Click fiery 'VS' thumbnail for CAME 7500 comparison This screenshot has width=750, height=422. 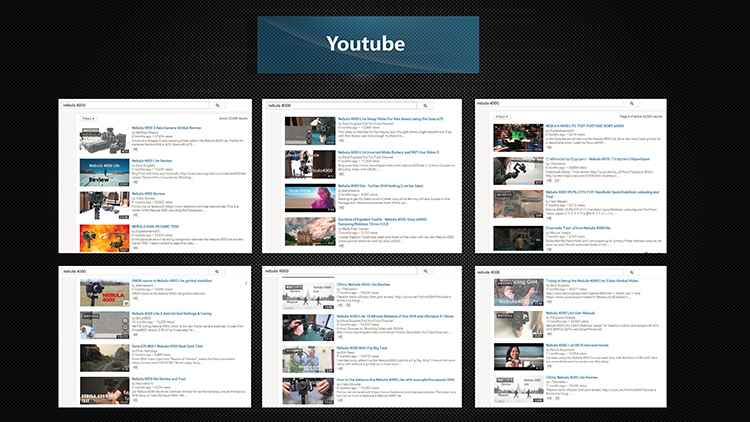point(104,238)
